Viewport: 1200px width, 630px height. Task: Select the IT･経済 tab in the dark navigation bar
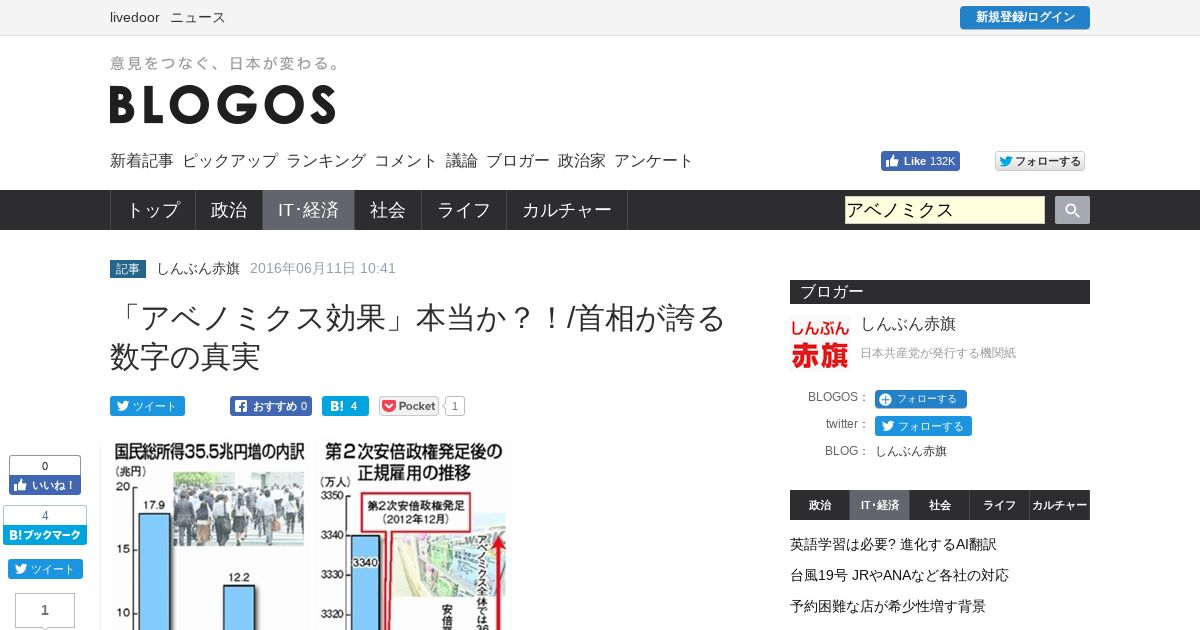pyautogui.click(x=309, y=210)
